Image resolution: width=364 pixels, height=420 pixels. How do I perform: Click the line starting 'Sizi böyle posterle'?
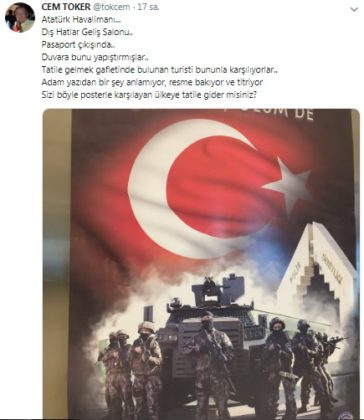[x=149, y=95]
